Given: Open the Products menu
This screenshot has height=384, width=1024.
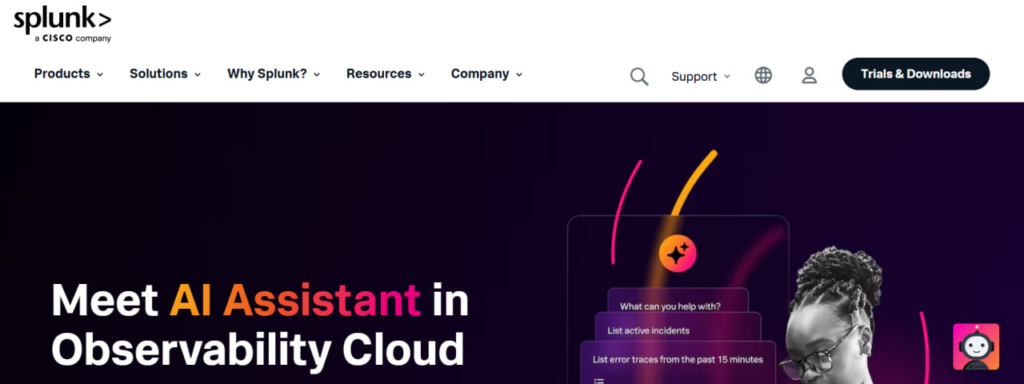Looking at the screenshot, I should tap(69, 74).
